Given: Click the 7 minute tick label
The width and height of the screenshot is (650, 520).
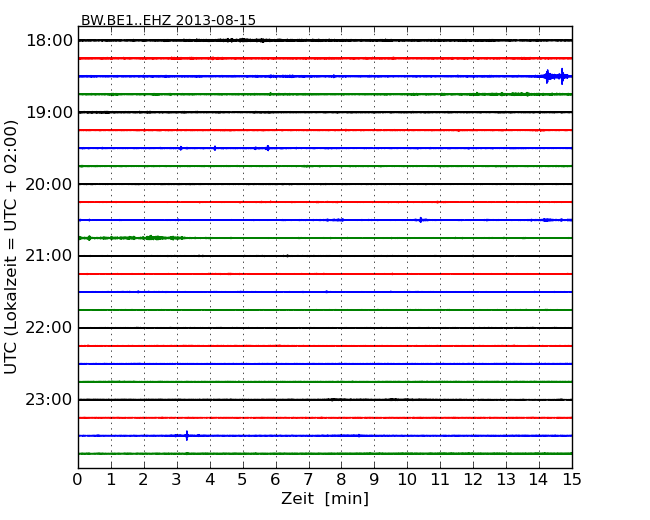Looking at the screenshot, I should [x=308, y=479].
